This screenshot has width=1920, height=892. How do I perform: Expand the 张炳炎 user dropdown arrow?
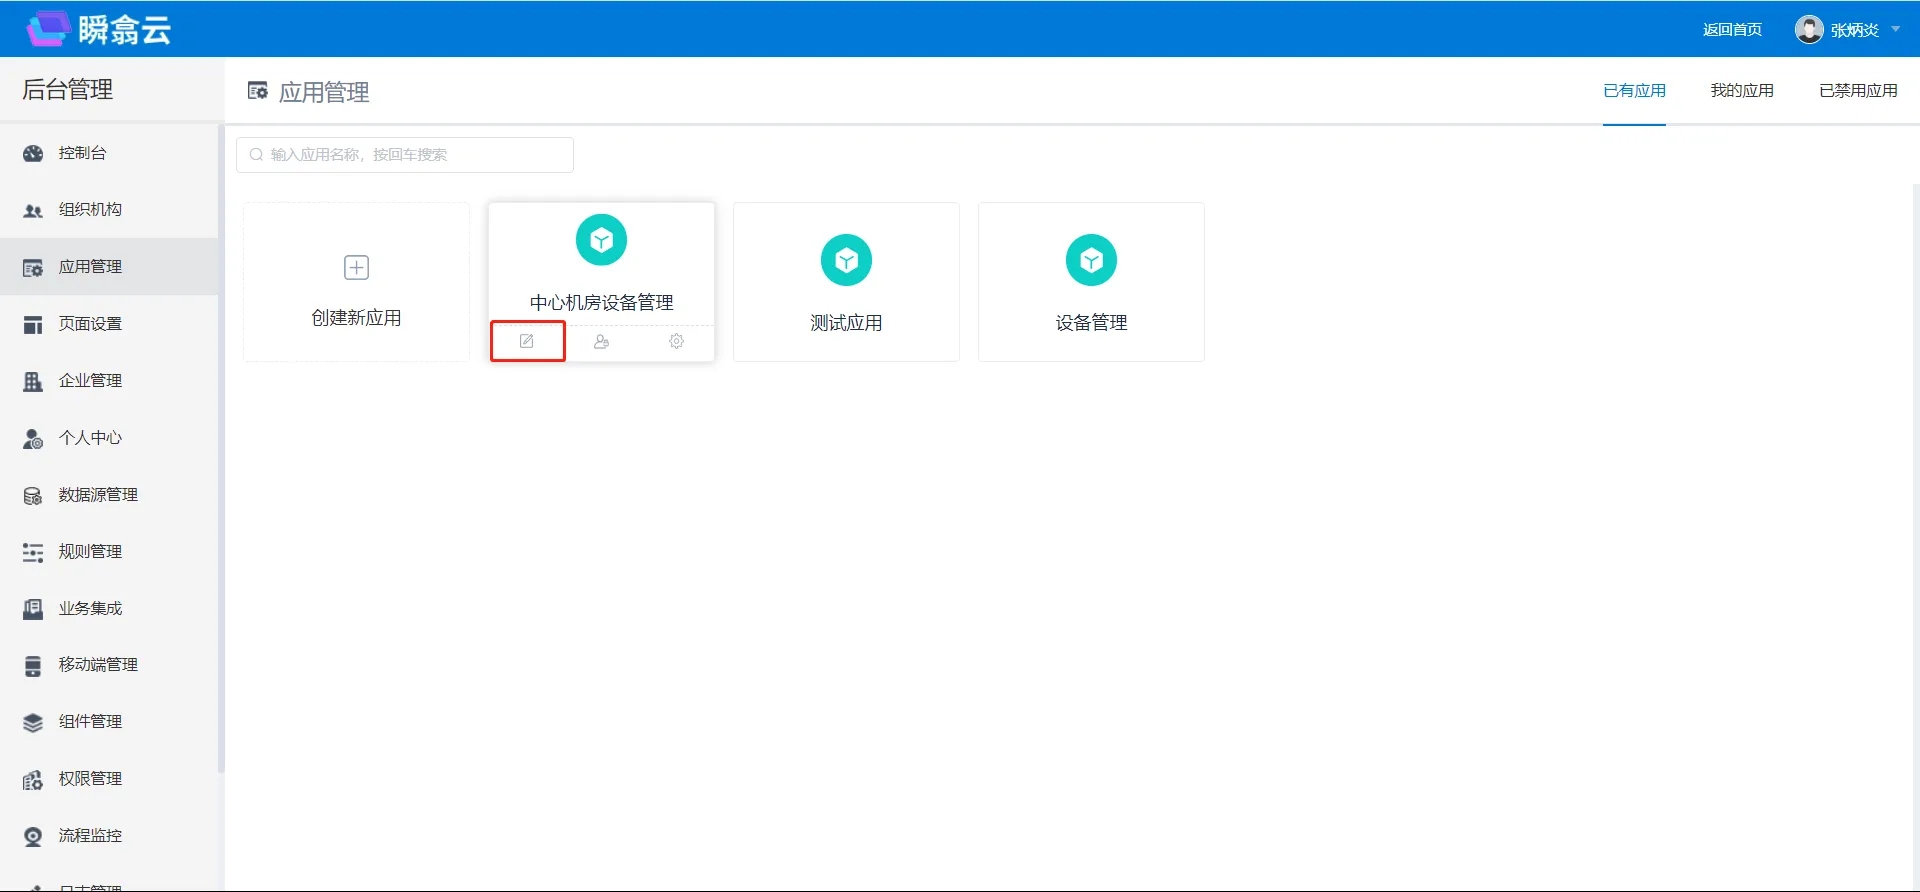tap(1895, 29)
